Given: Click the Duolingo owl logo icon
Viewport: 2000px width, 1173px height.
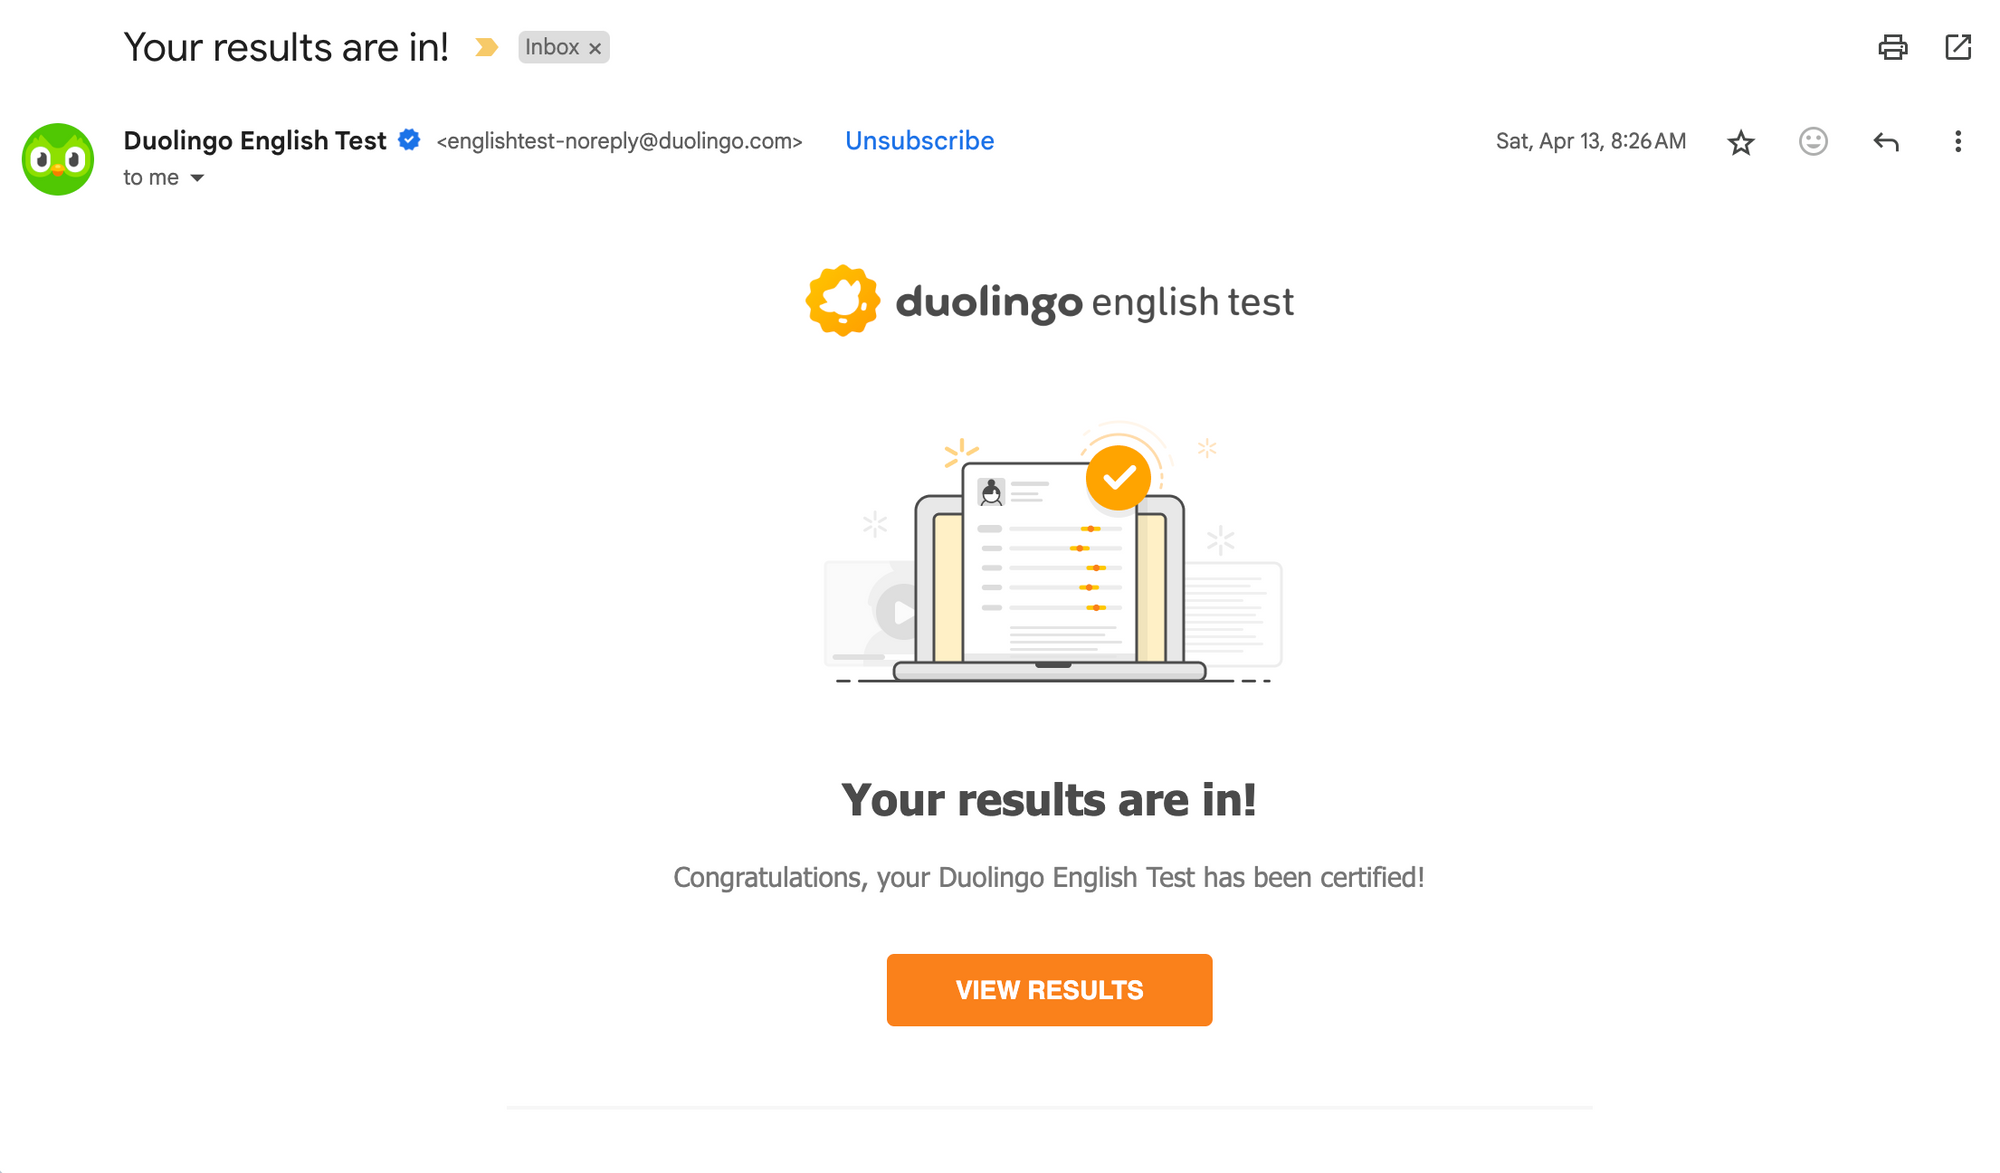Looking at the screenshot, I should [56, 158].
